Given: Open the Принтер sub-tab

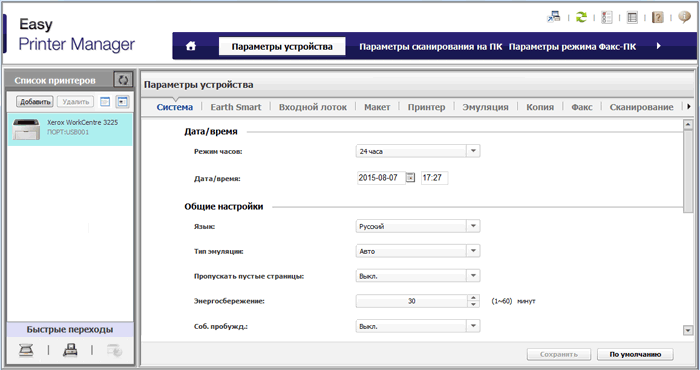Looking at the screenshot, I should point(426,107).
